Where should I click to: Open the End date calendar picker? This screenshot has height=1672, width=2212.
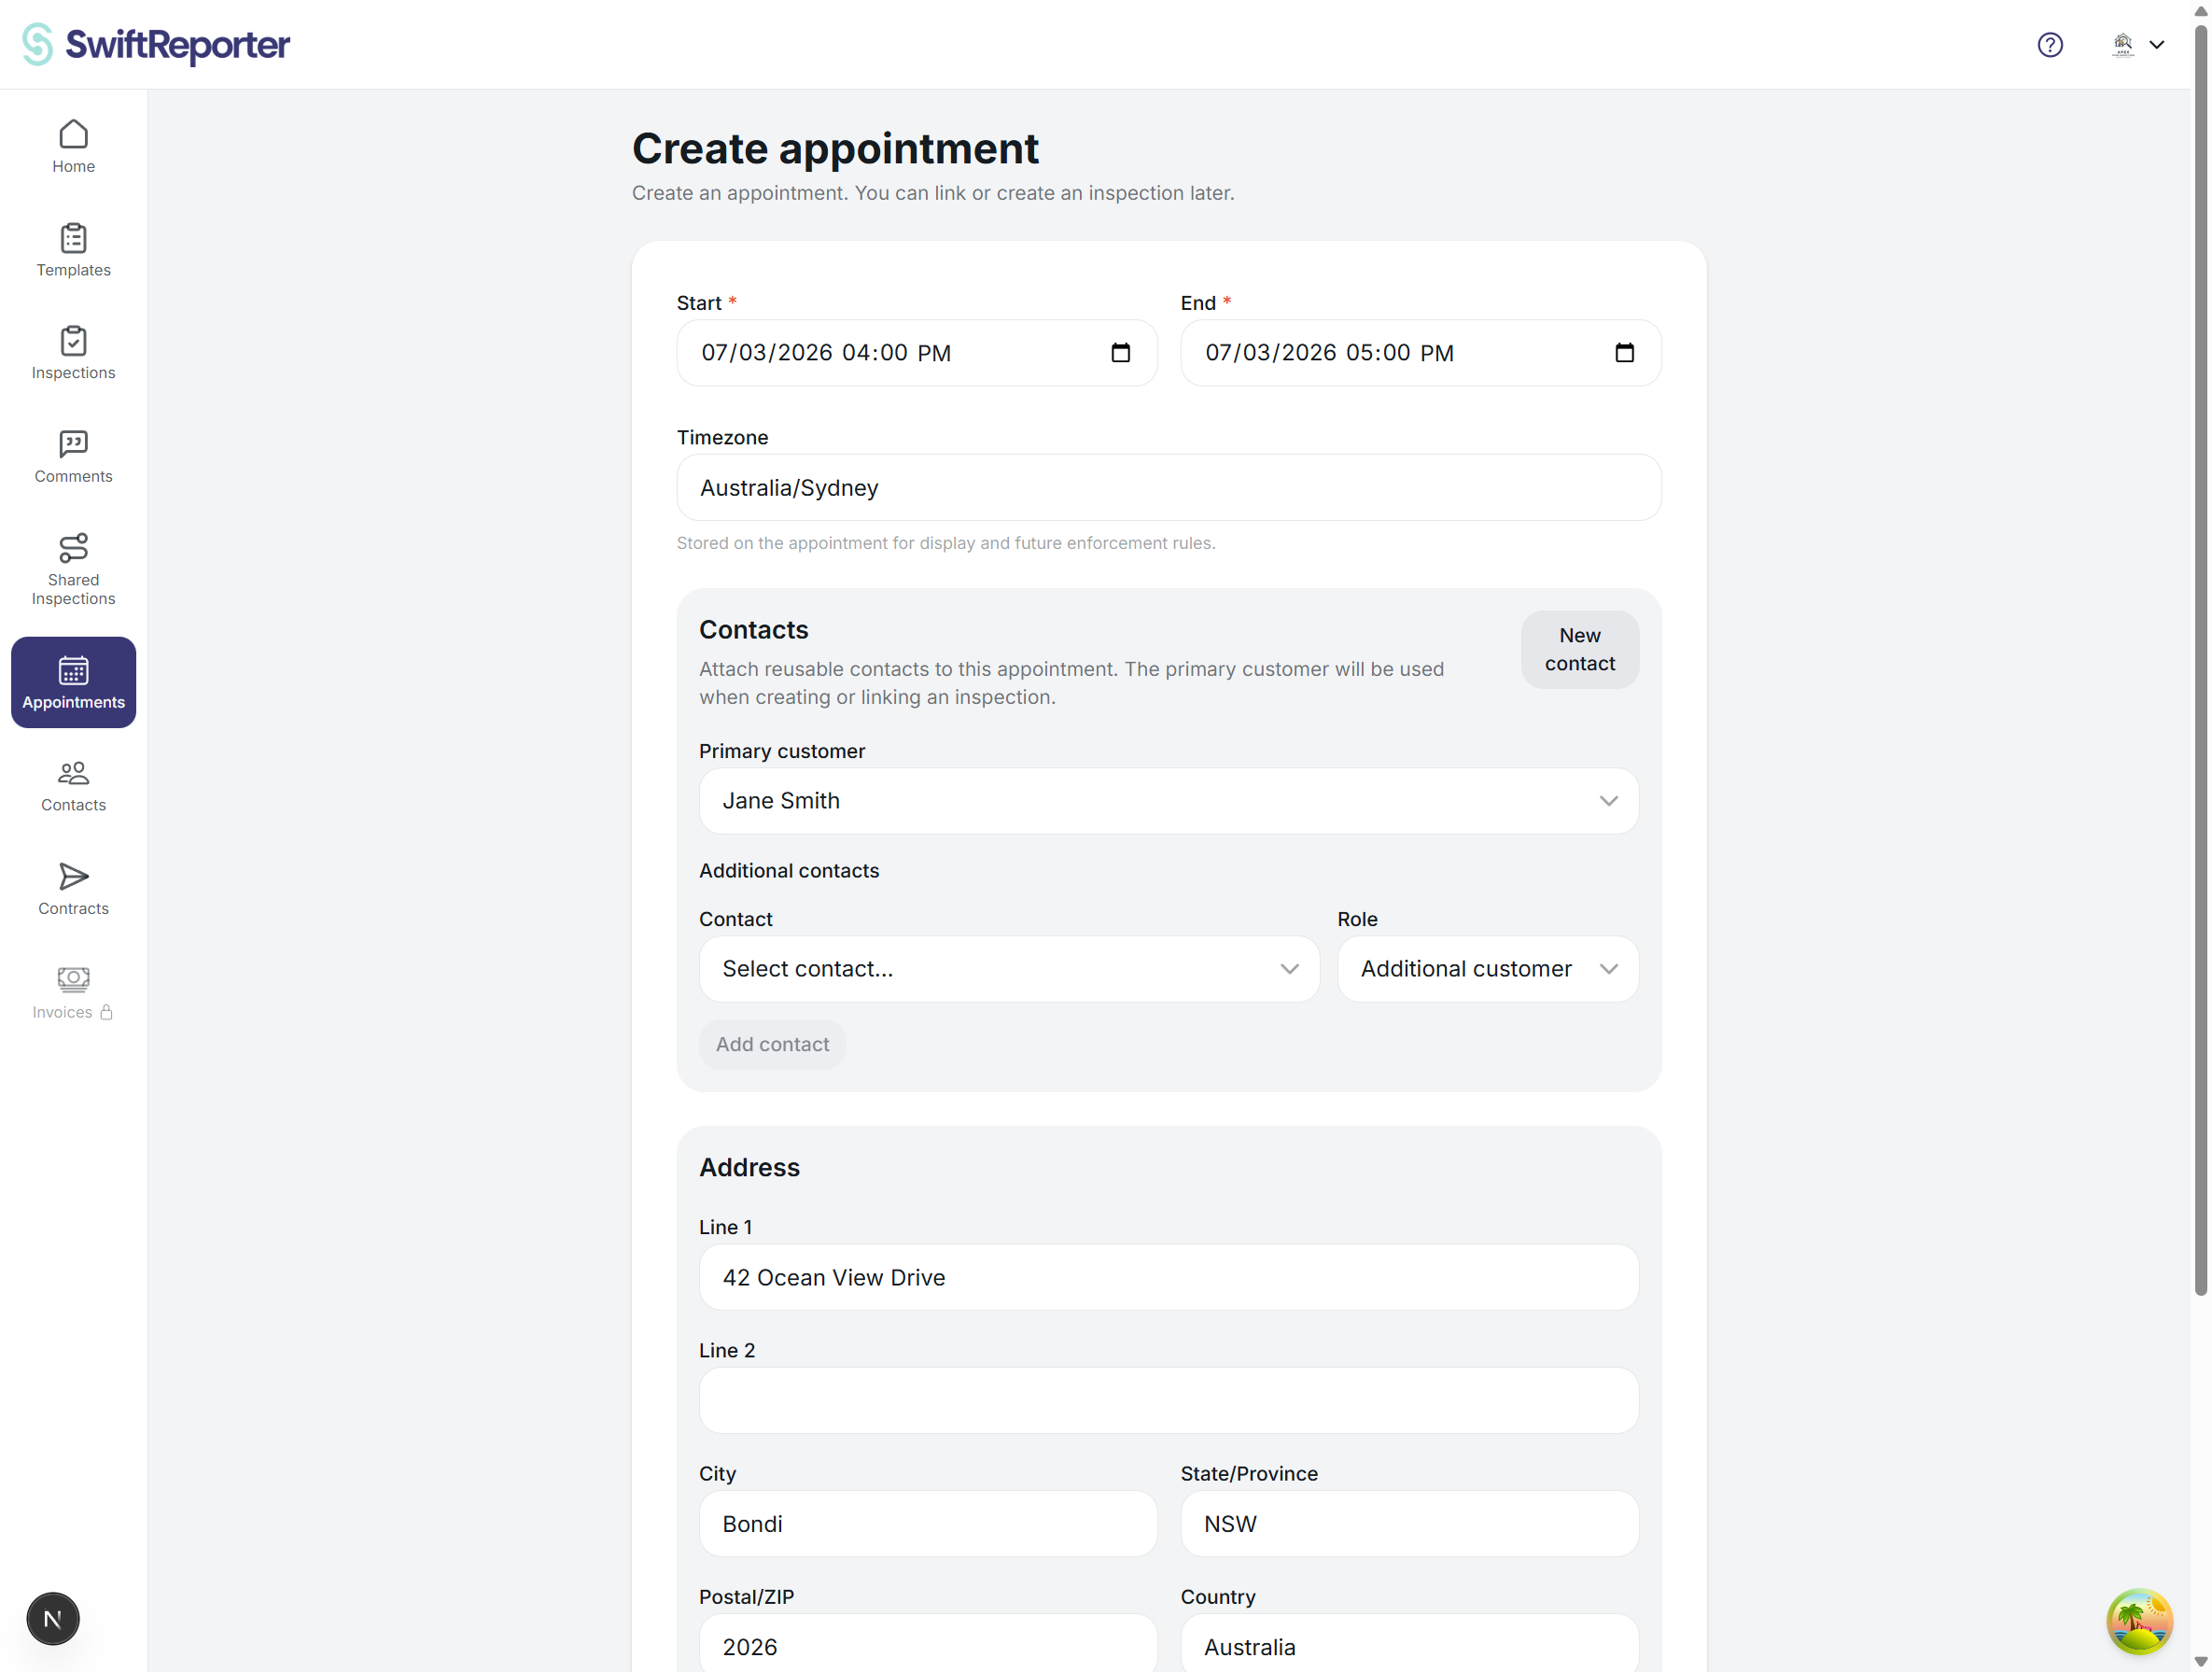pyautogui.click(x=1625, y=352)
